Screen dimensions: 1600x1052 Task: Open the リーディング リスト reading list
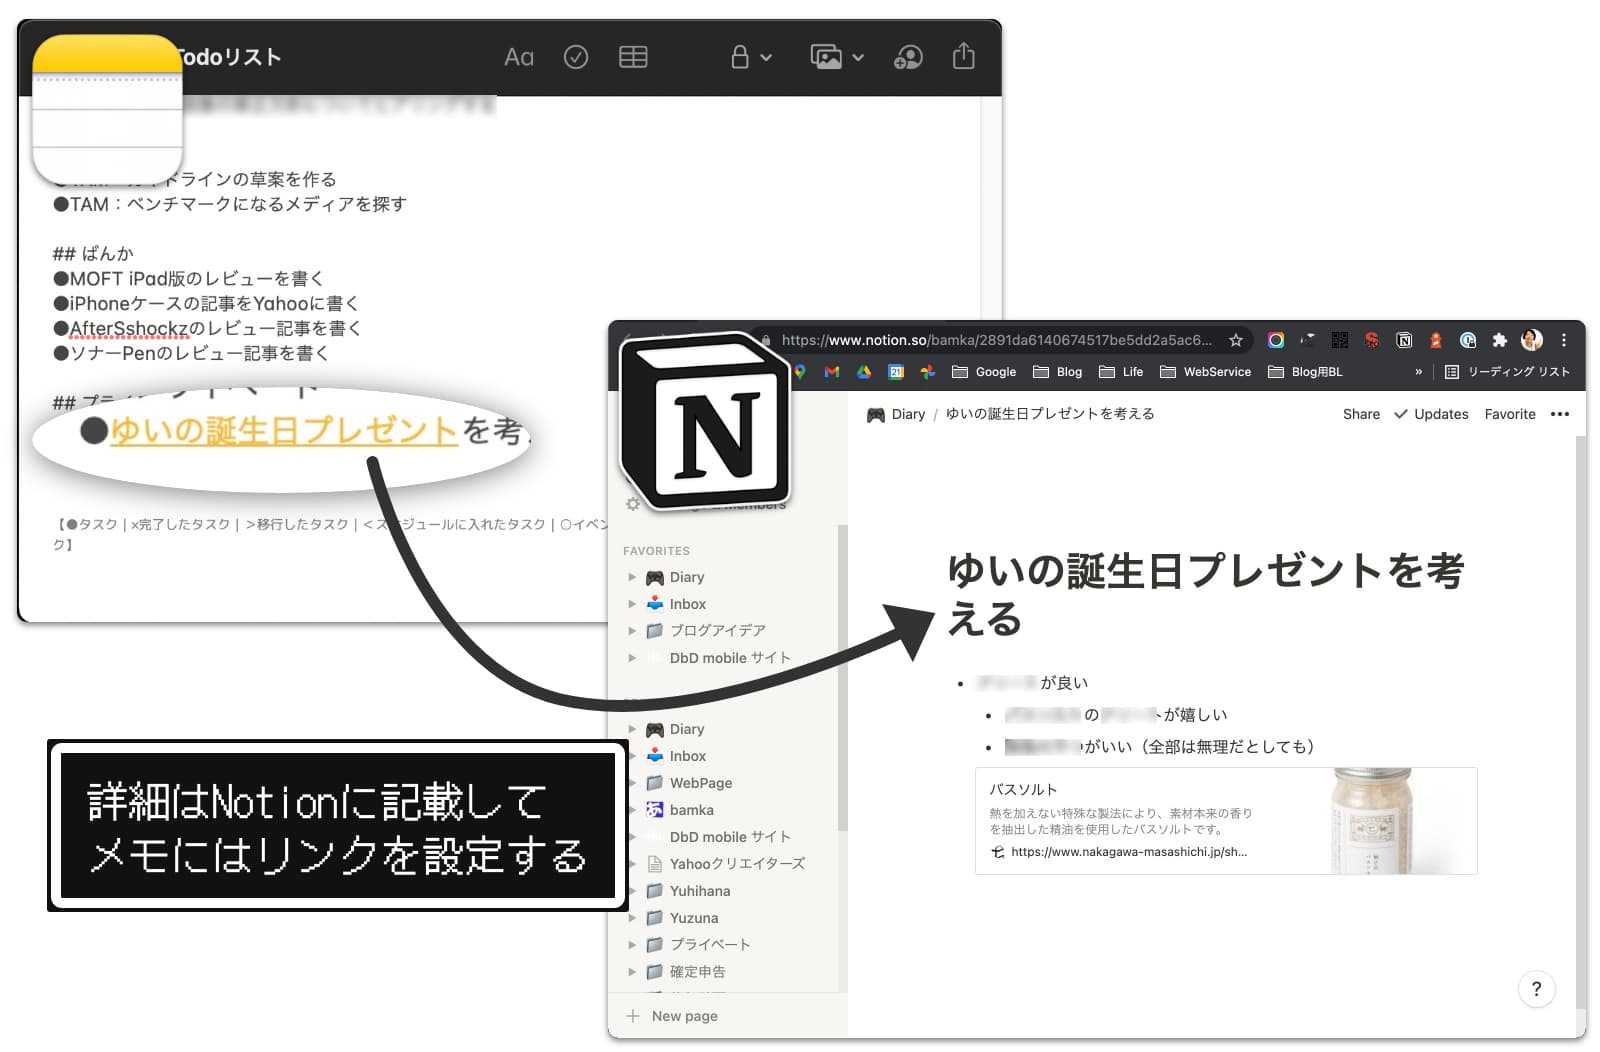1507,372
